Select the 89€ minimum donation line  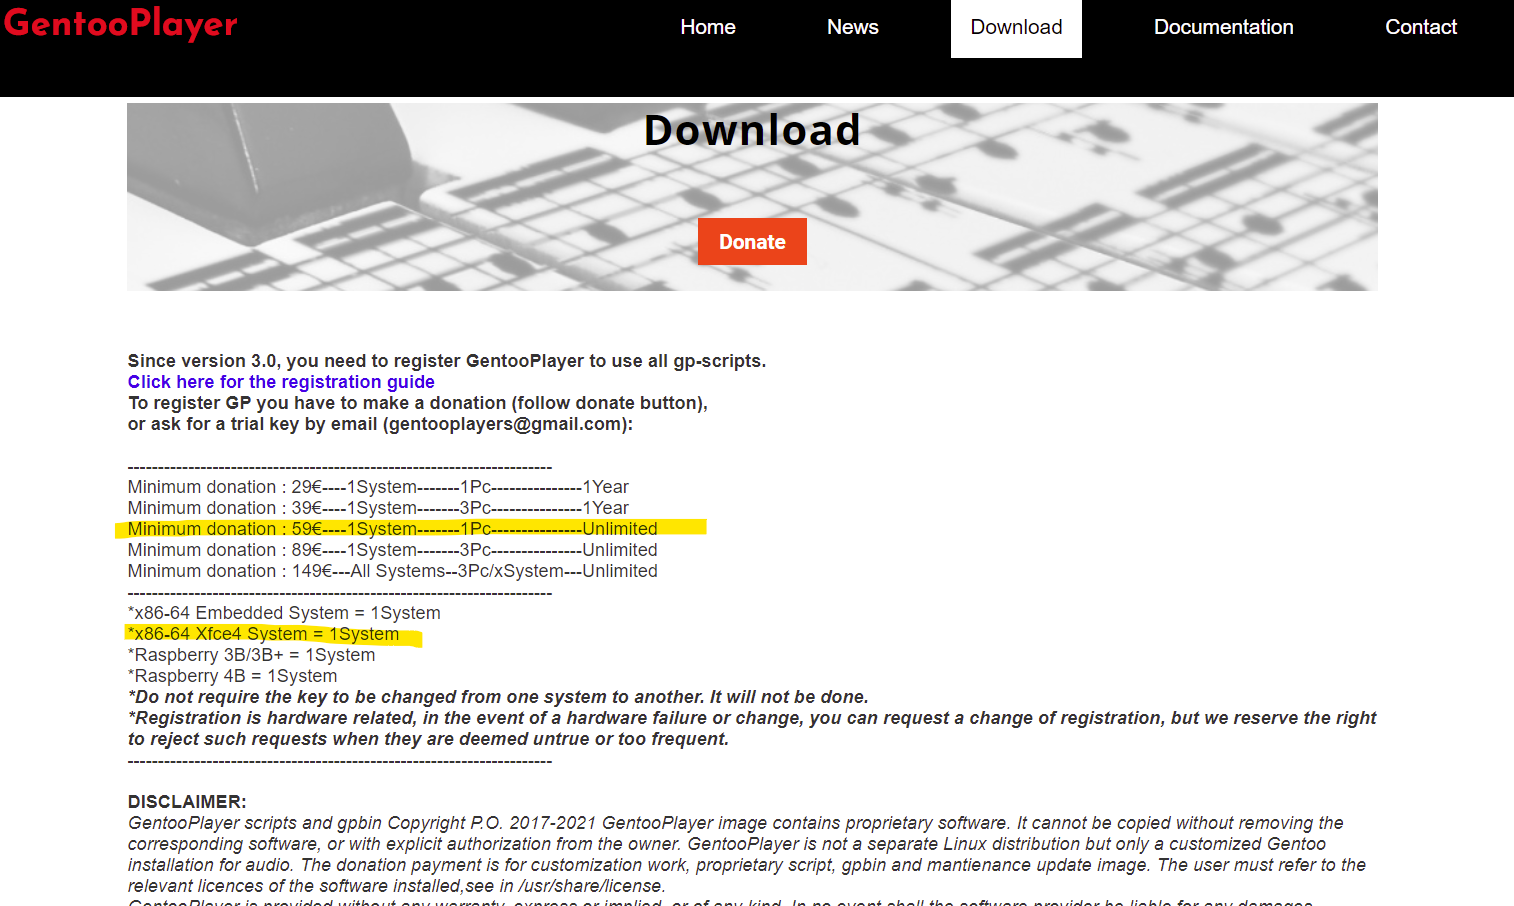coord(393,550)
